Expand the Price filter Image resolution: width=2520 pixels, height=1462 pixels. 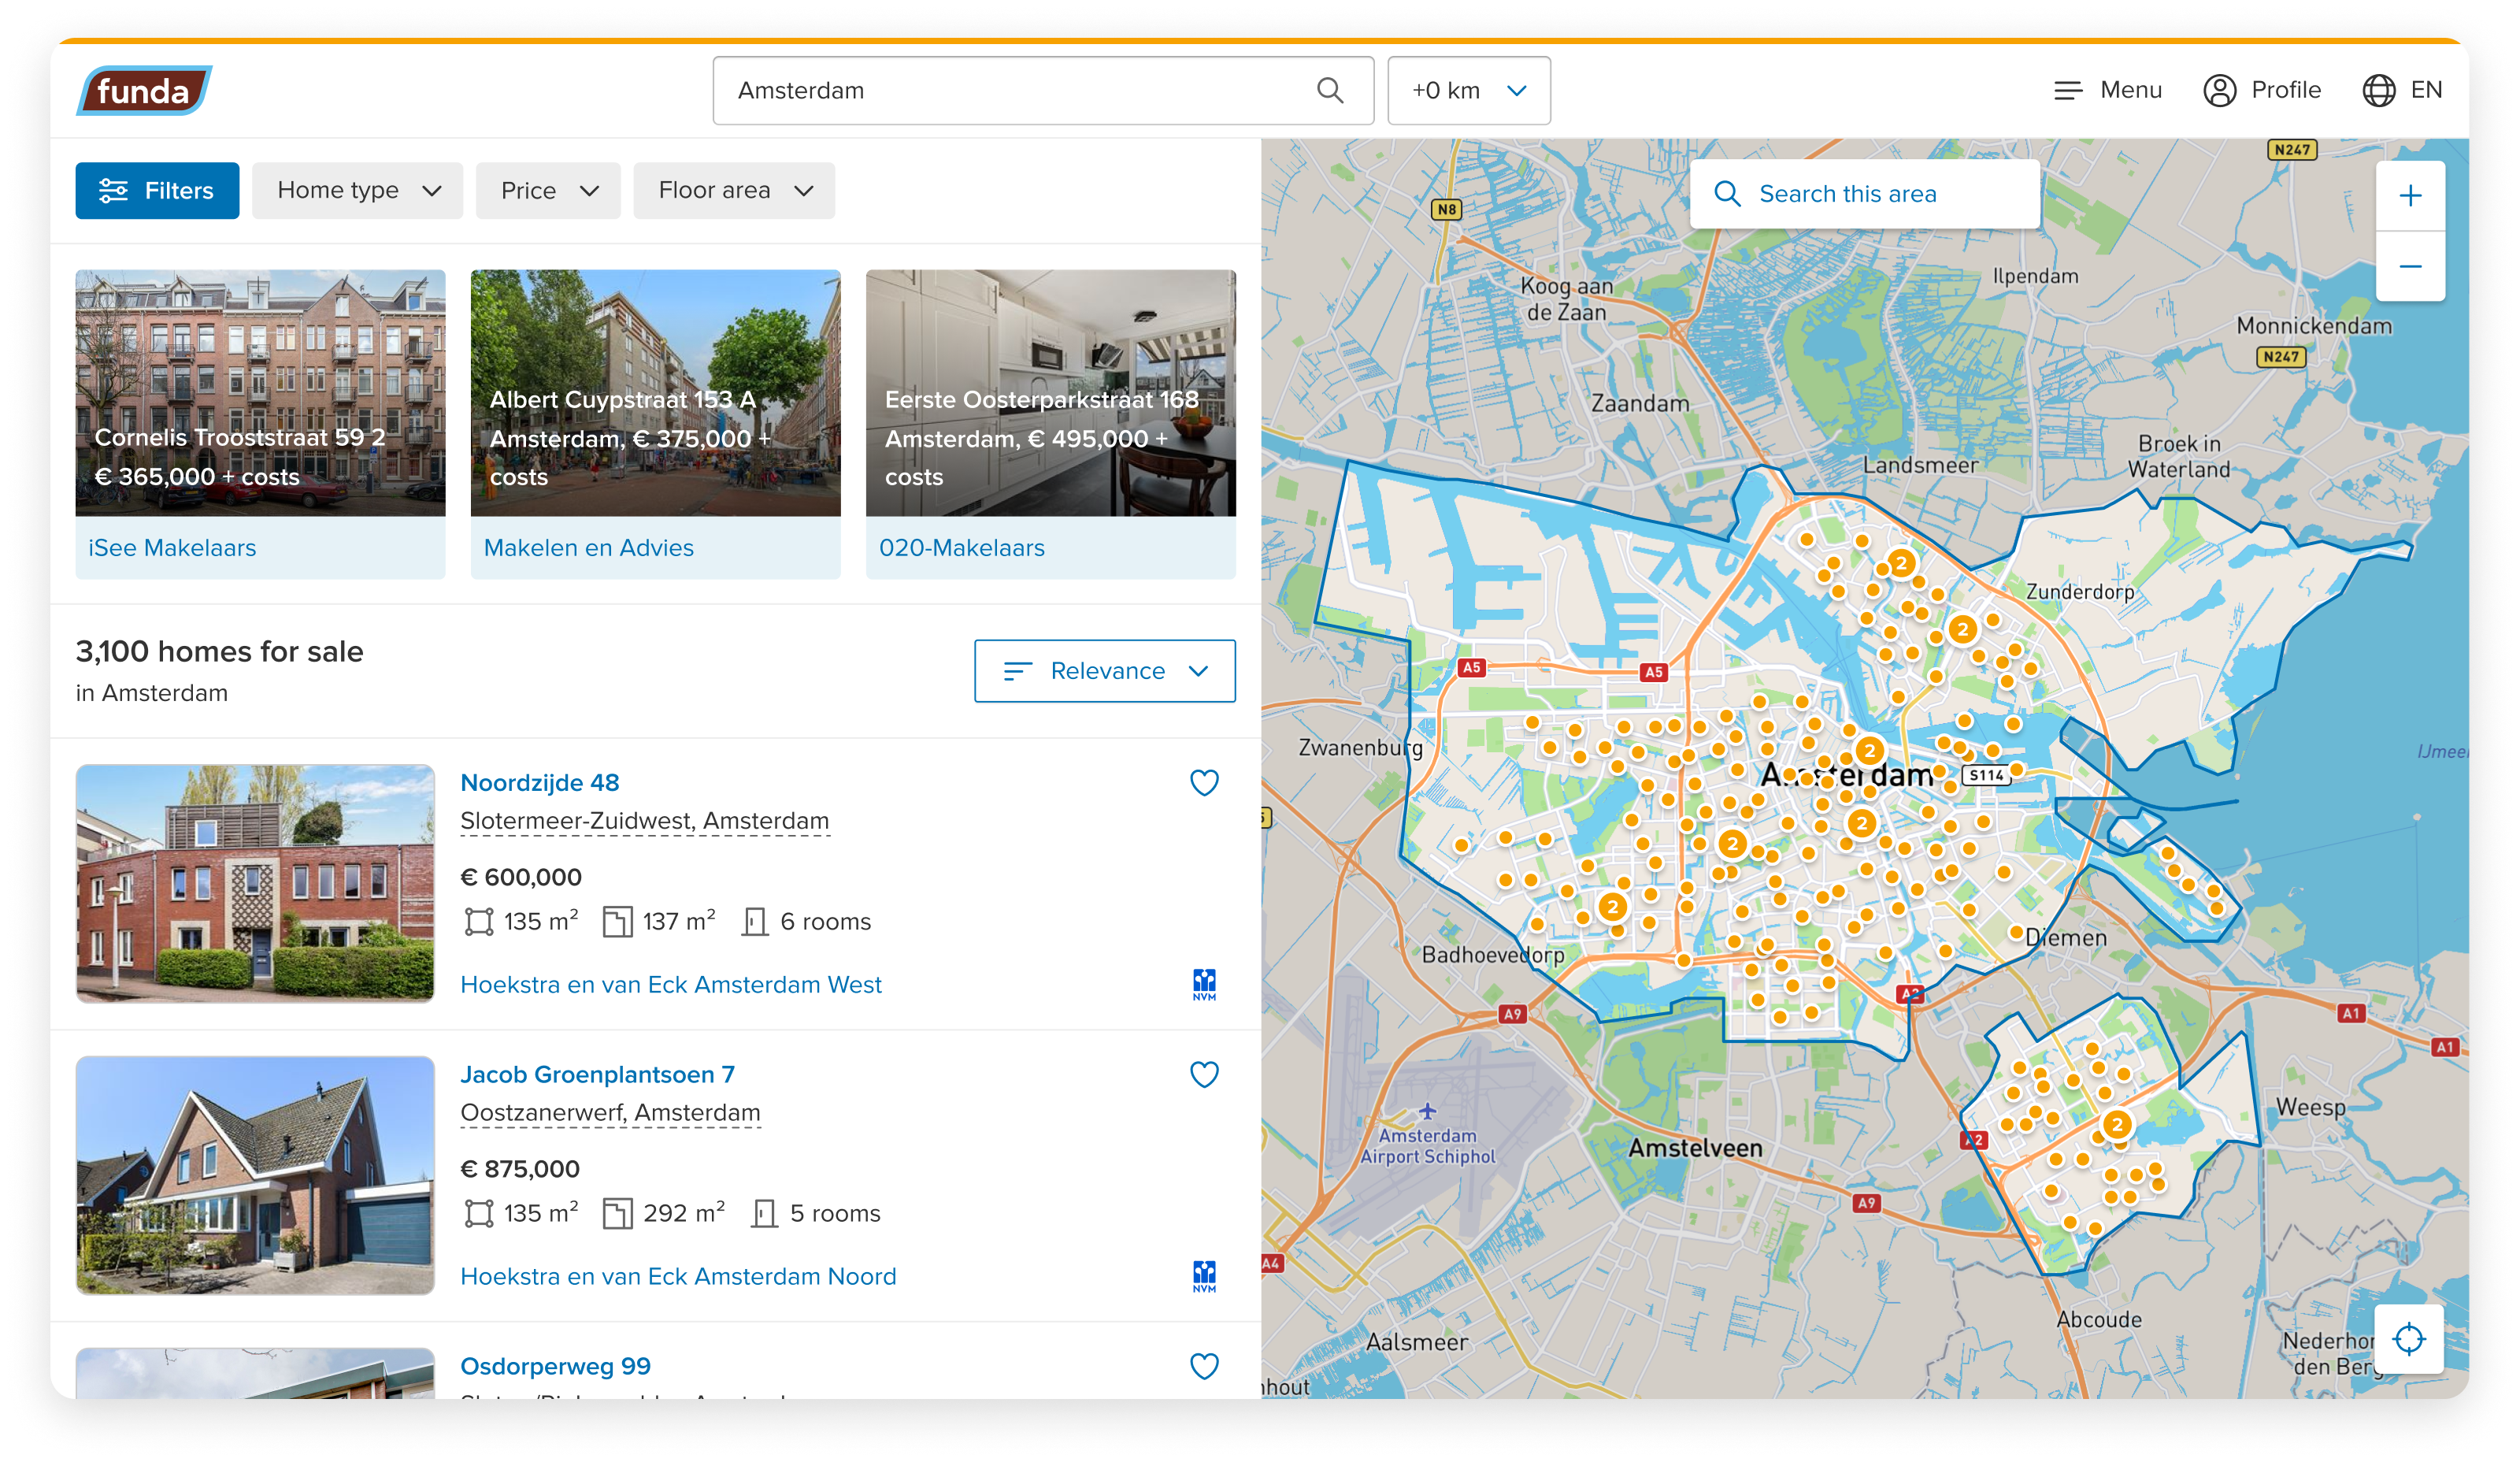point(547,190)
